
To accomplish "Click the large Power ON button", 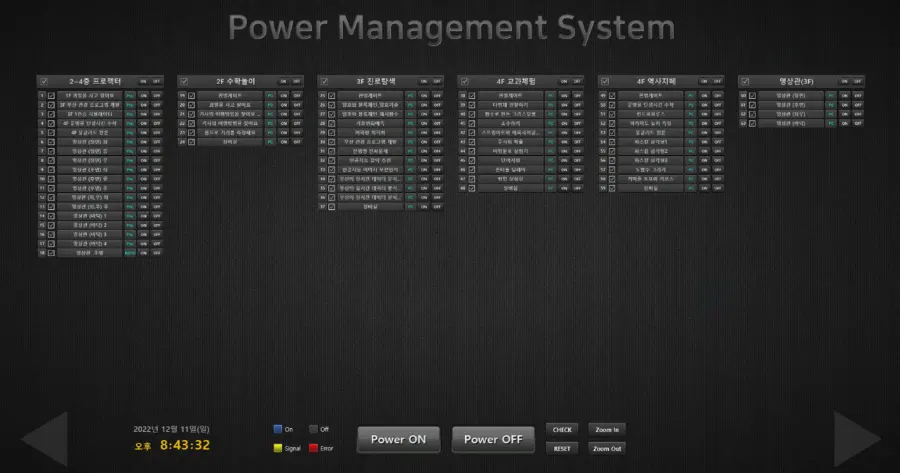I will [399, 439].
